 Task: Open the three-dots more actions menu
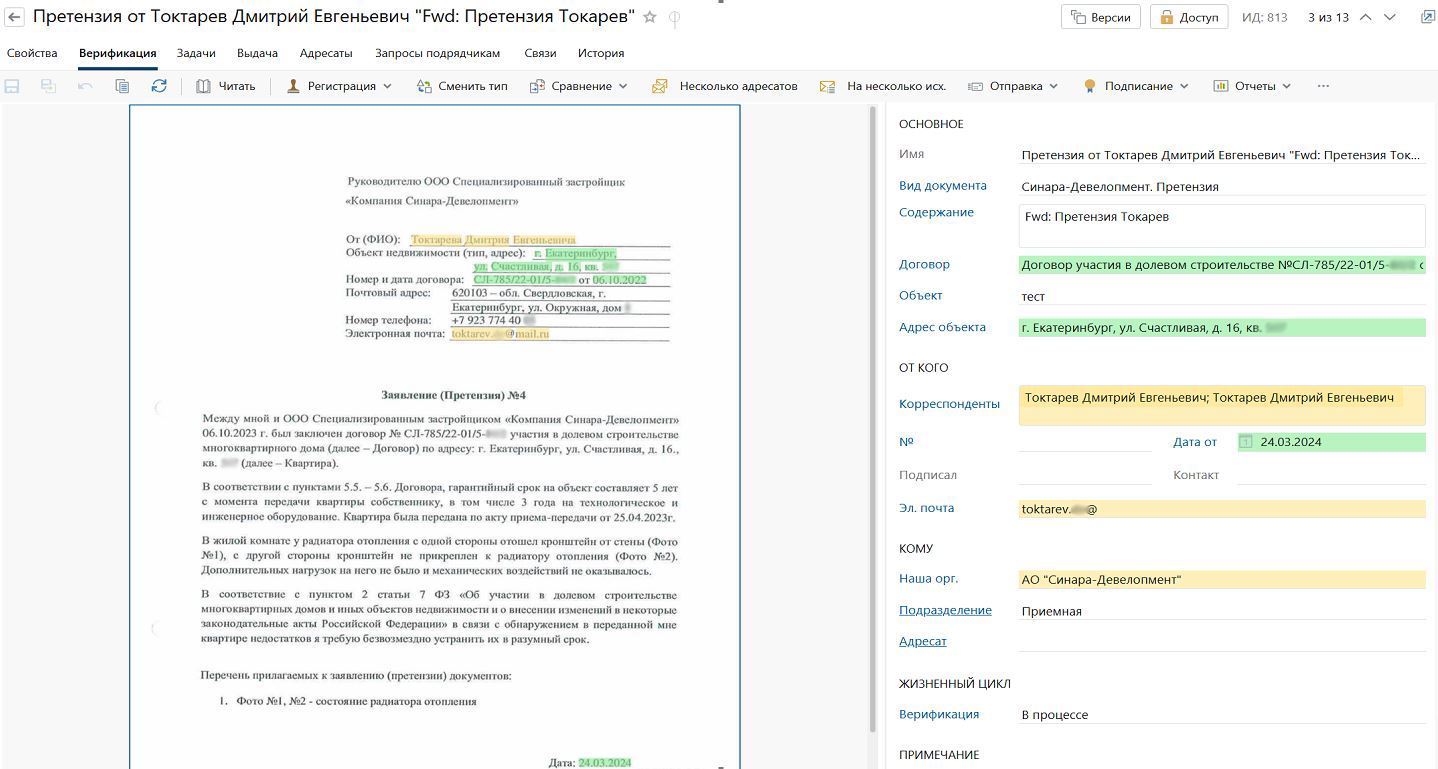point(1323,86)
